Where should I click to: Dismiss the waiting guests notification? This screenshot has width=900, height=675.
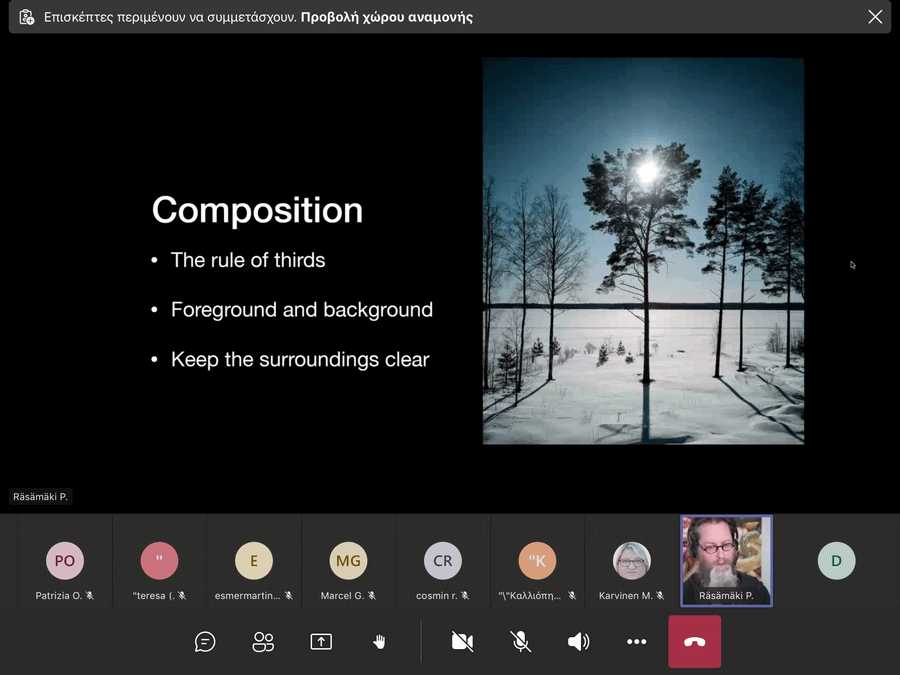coord(875,17)
